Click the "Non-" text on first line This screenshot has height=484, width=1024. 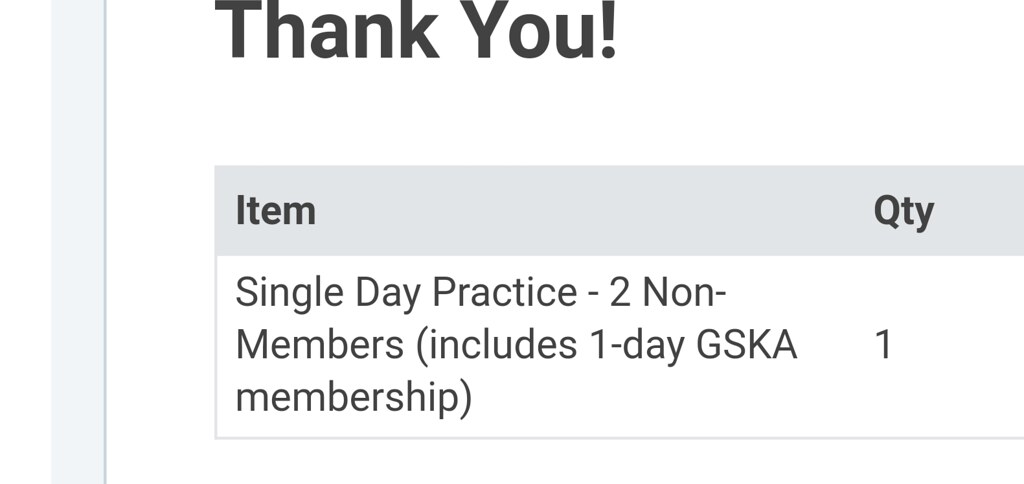[684, 292]
